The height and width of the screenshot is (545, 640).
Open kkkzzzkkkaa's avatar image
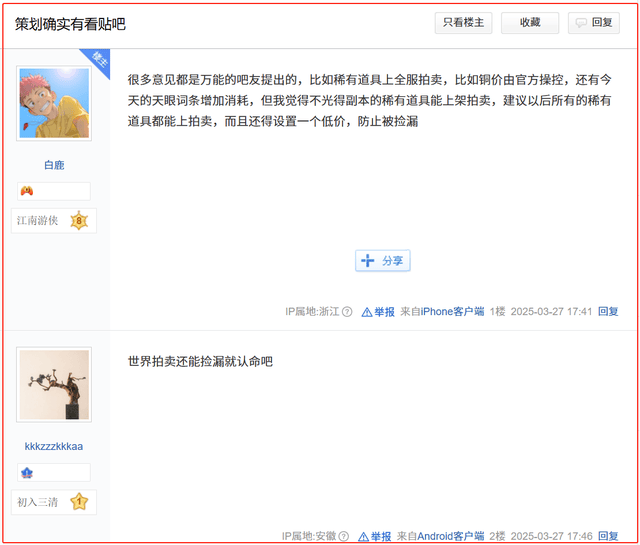(54, 385)
